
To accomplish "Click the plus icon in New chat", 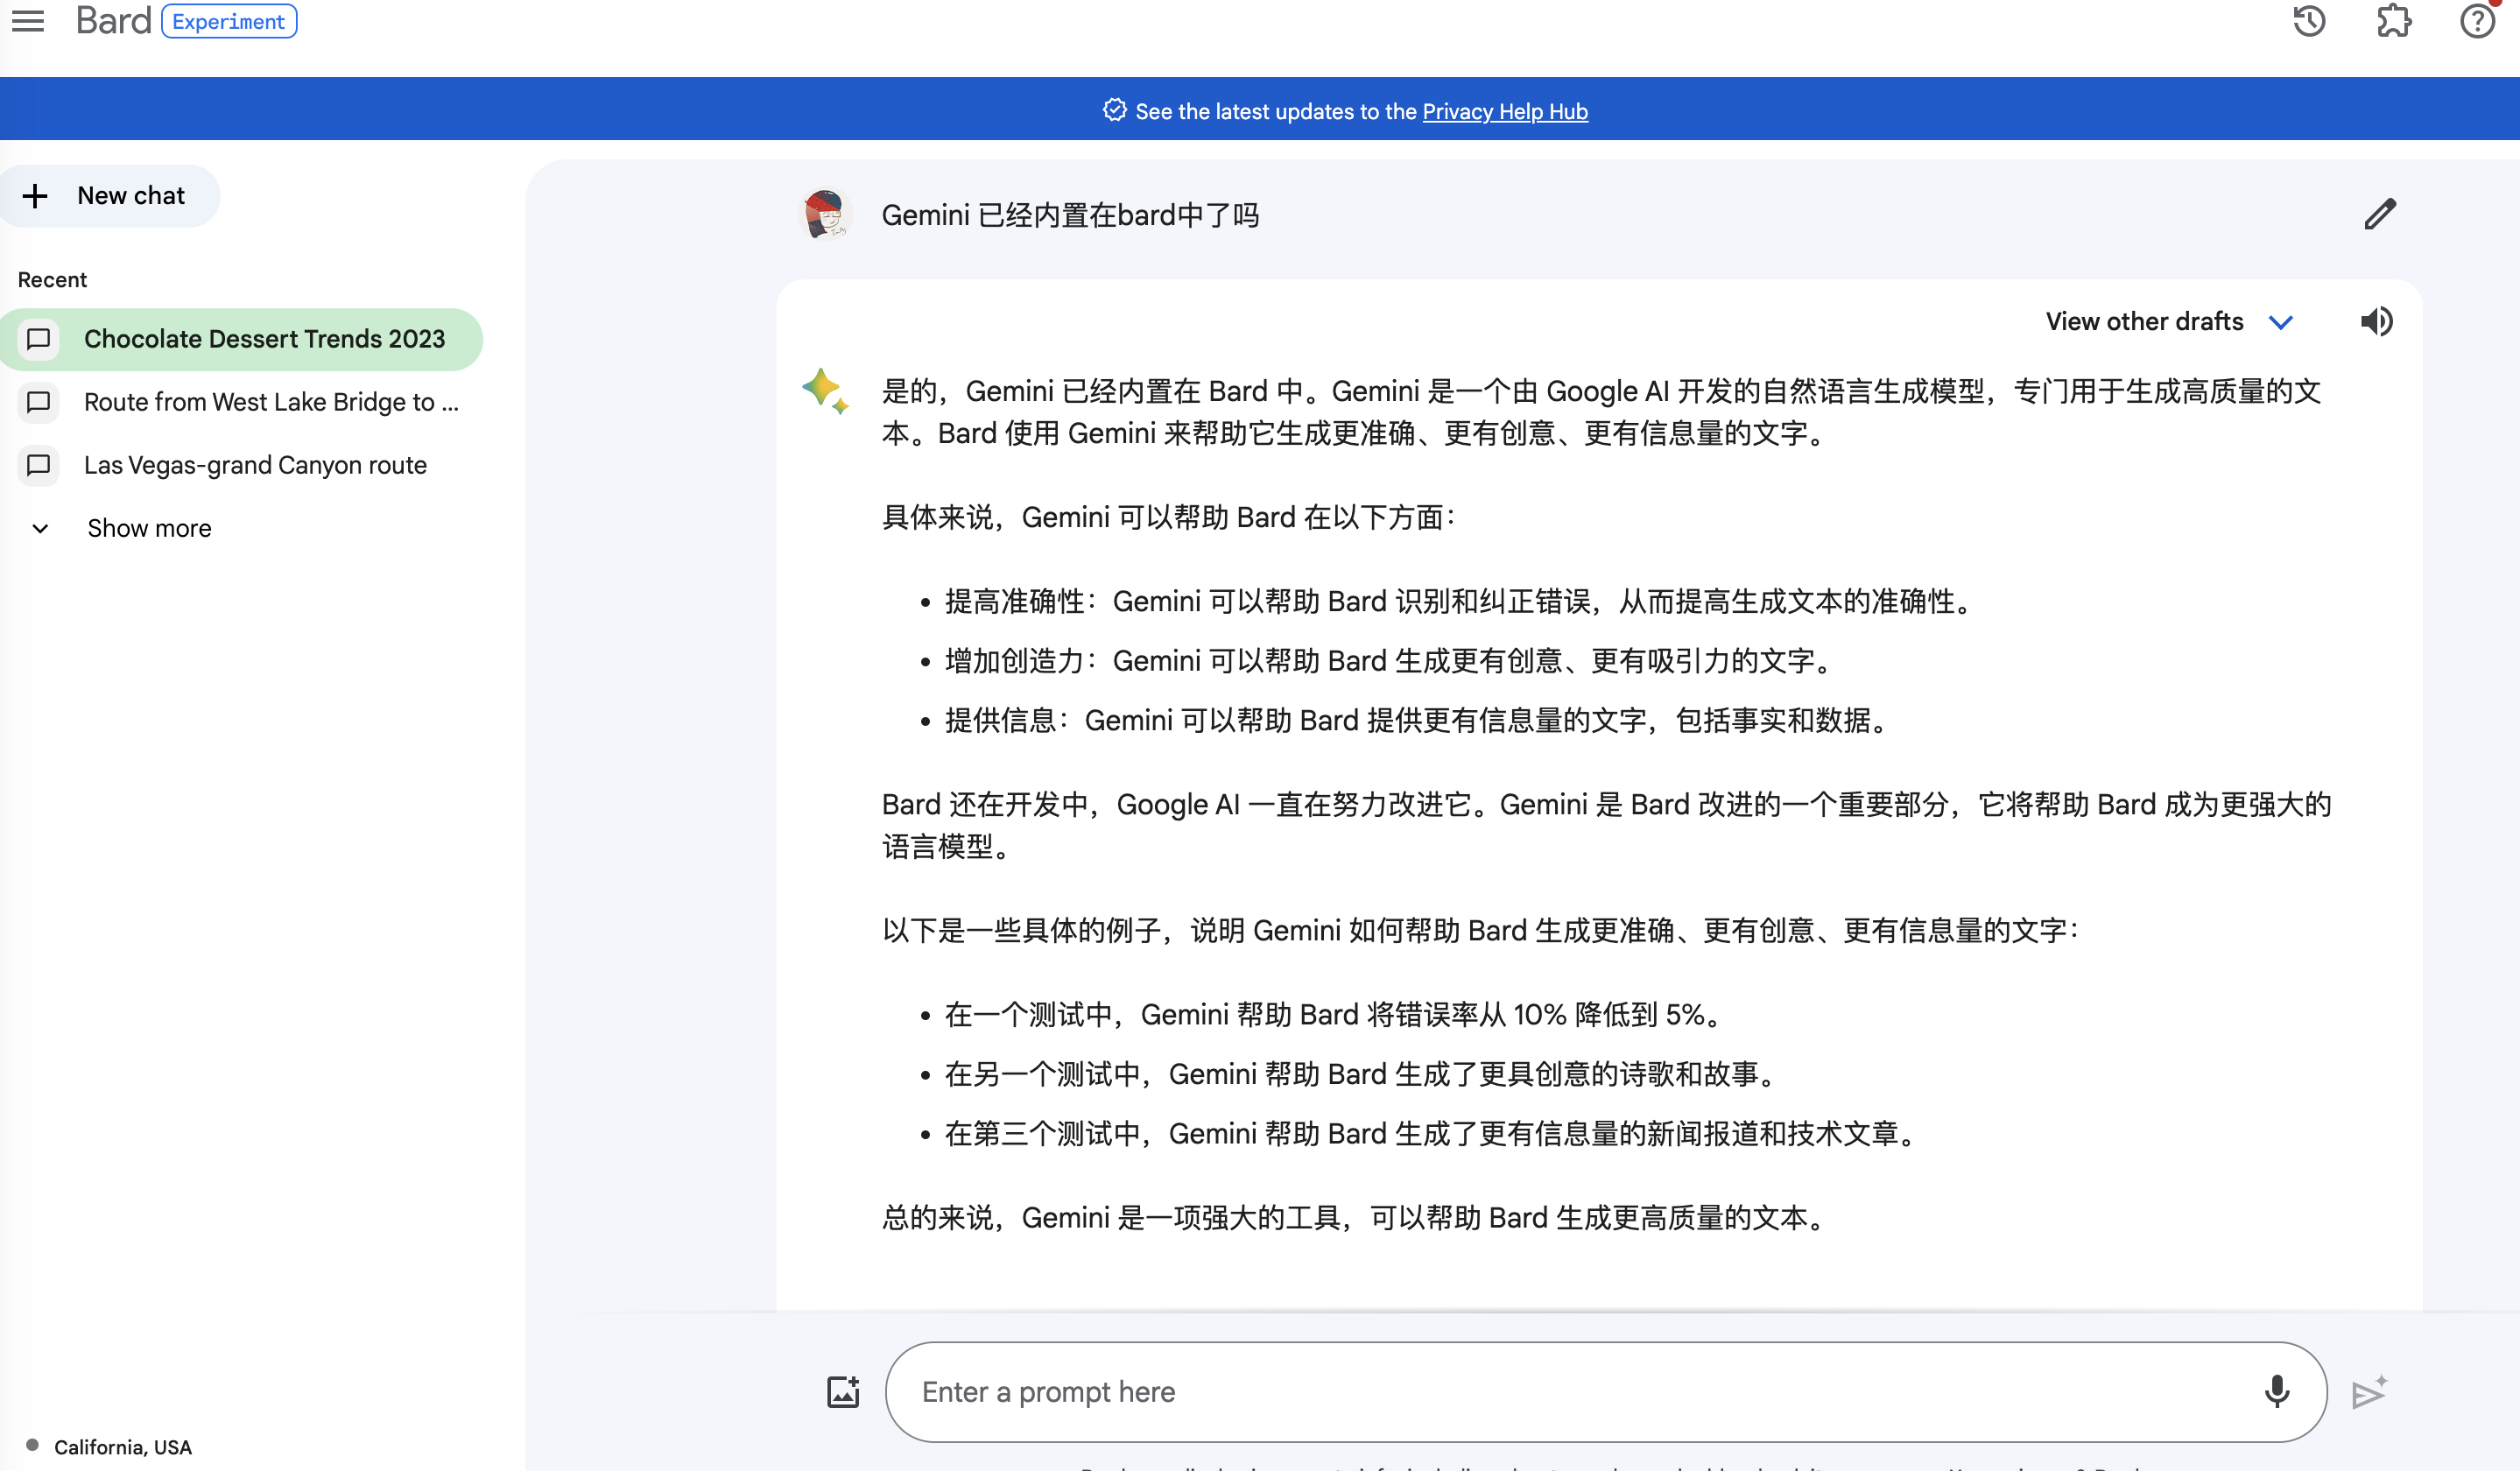I will pos(35,196).
